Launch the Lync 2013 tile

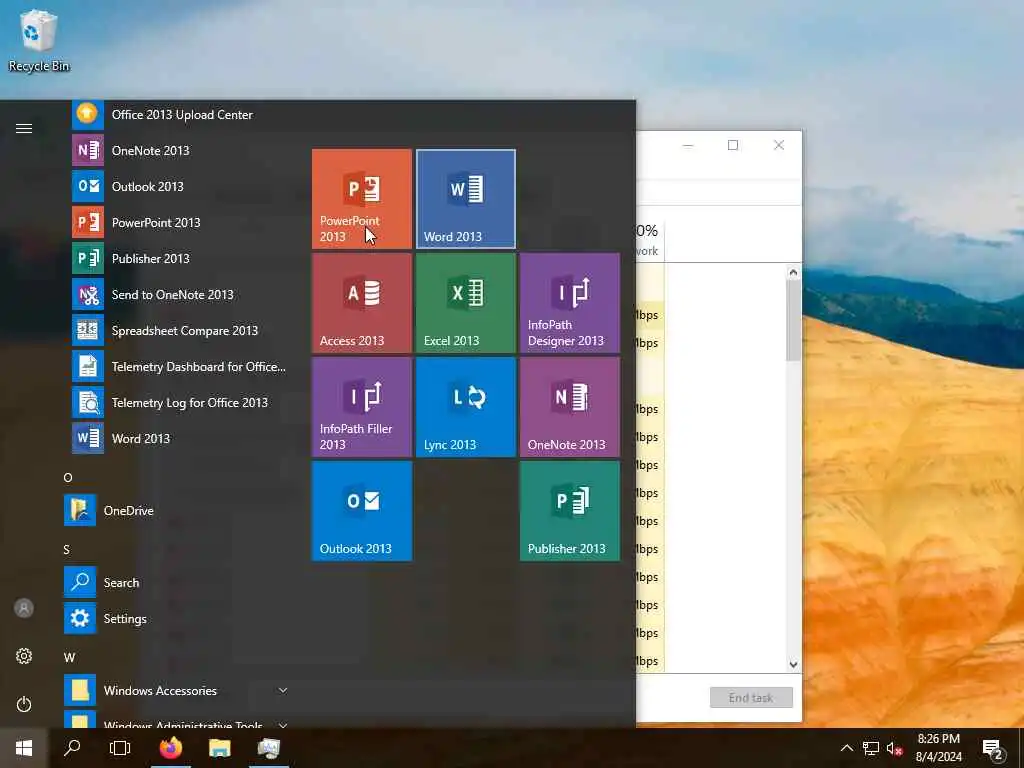(x=466, y=407)
